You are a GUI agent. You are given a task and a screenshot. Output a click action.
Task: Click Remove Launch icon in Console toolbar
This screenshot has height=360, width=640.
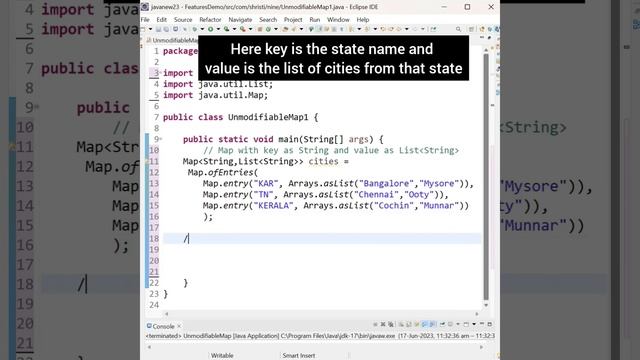[383, 324]
